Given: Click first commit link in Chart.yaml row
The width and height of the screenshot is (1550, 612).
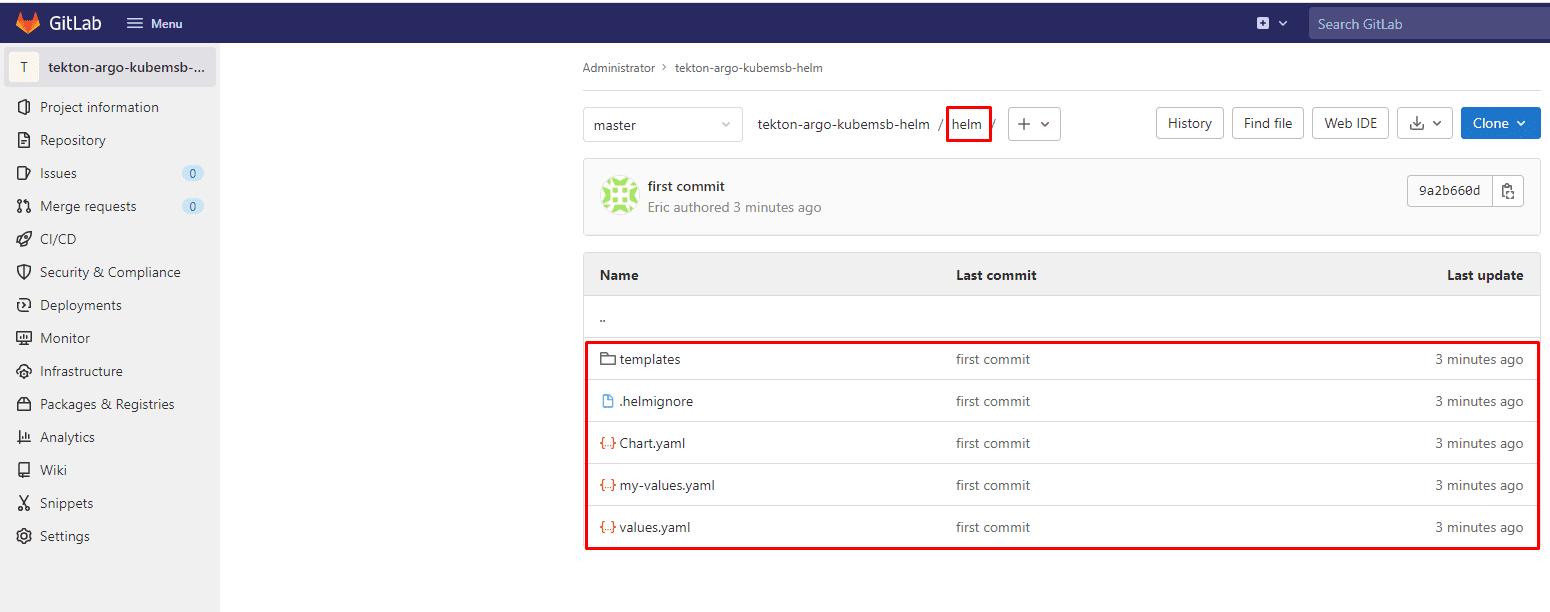Looking at the screenshot, I should pyautogui.click(x=993, y=443).
